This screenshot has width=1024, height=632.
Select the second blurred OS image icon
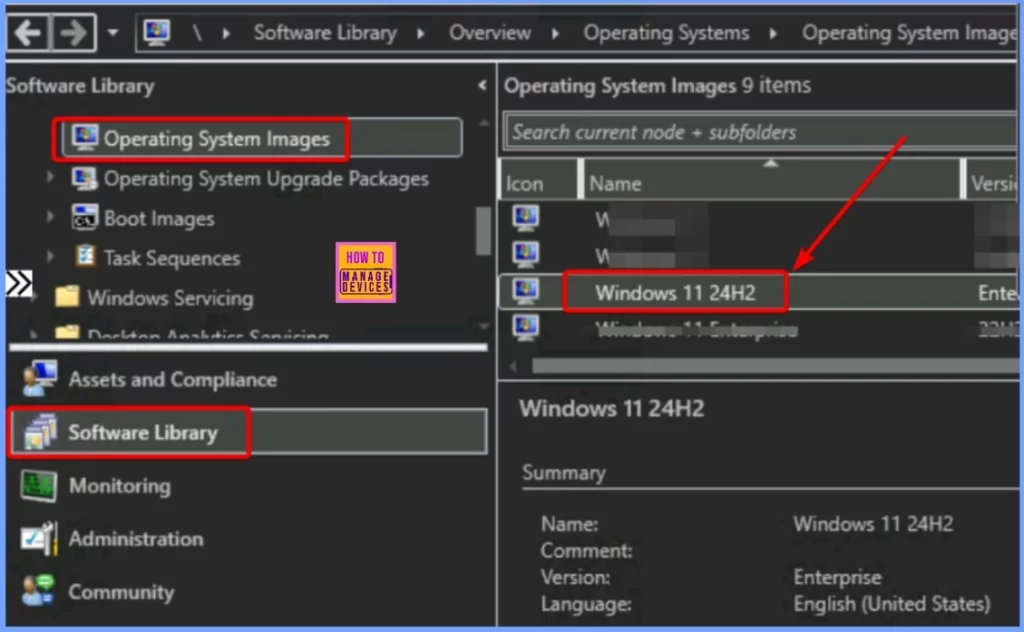[526, 255]
